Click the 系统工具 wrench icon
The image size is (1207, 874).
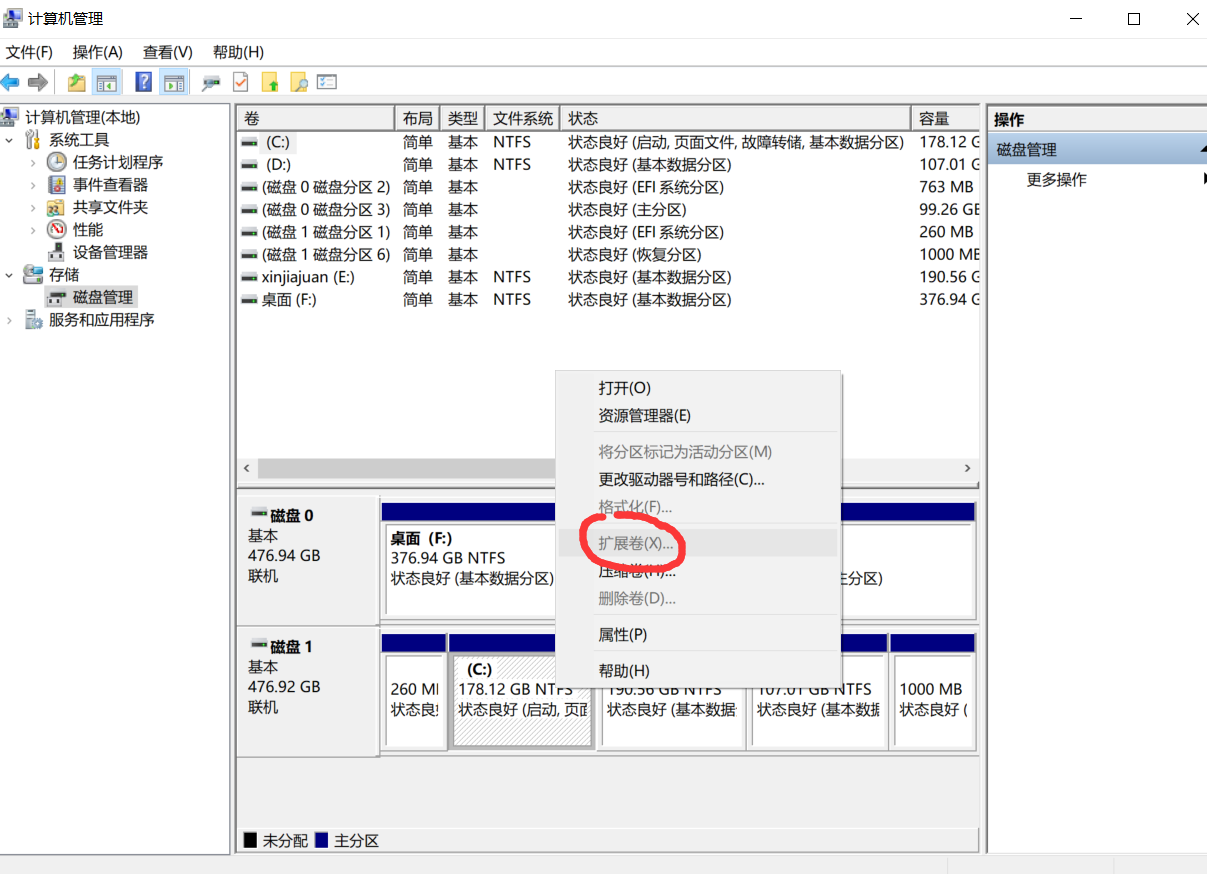pyautogui.click(x=34, y=140)
